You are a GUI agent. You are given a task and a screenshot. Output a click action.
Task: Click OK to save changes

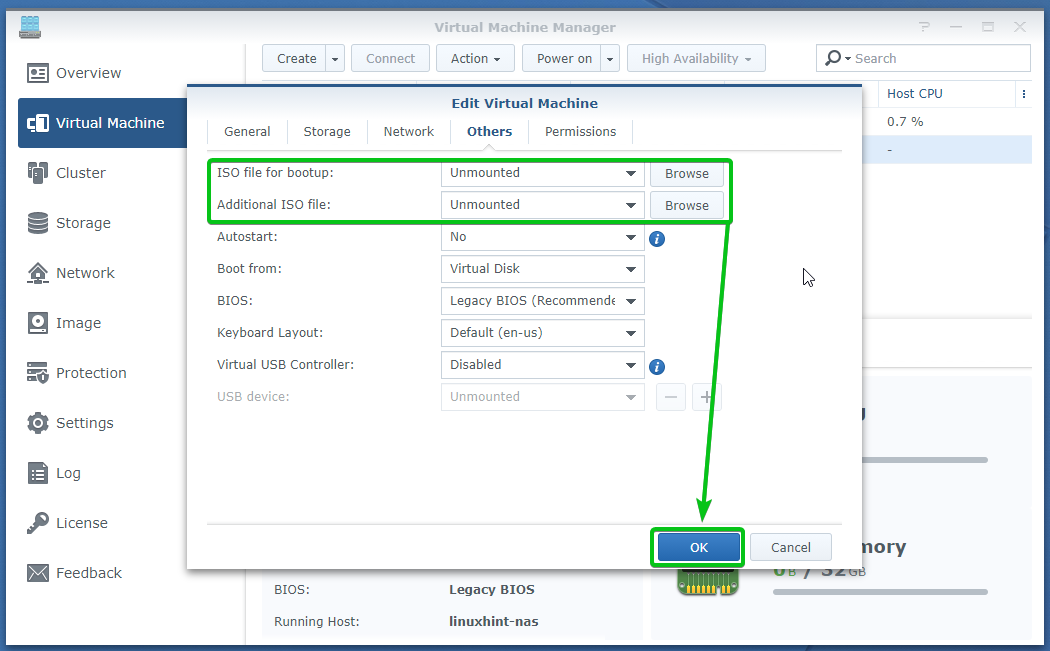698,547
